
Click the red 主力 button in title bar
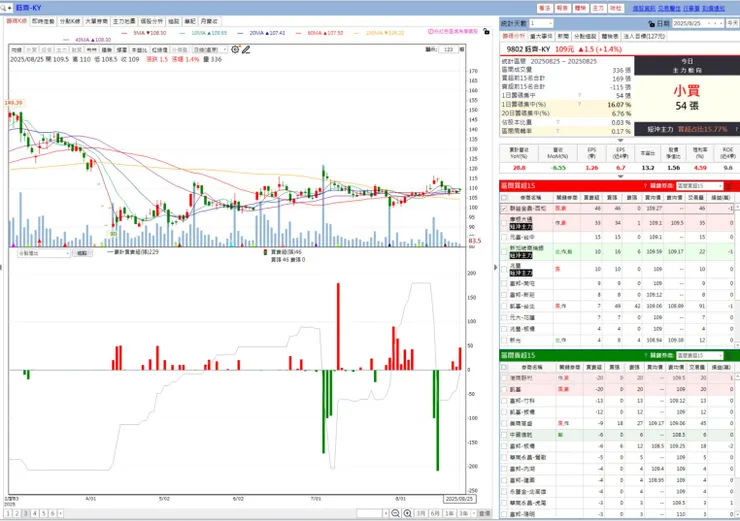tap(598, 8)
